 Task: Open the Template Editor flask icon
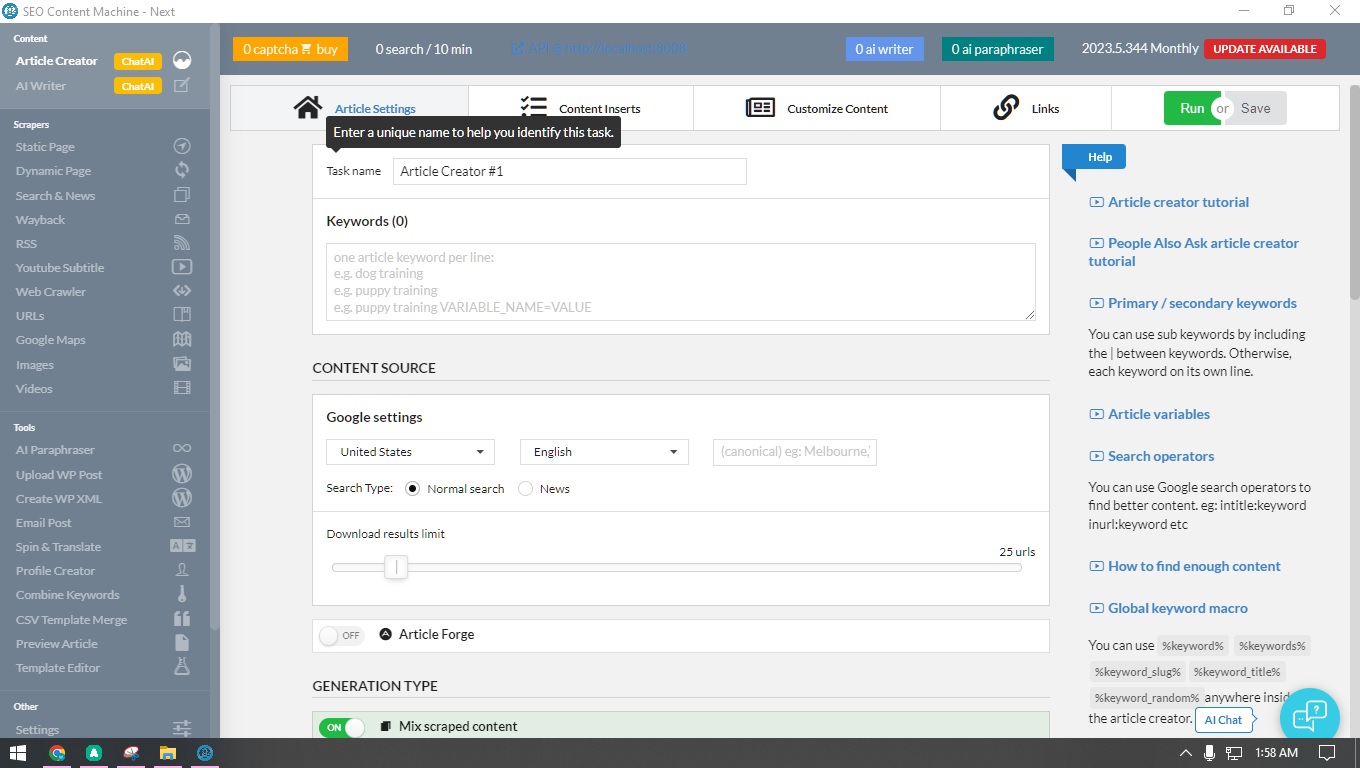[x=182, y=667]
